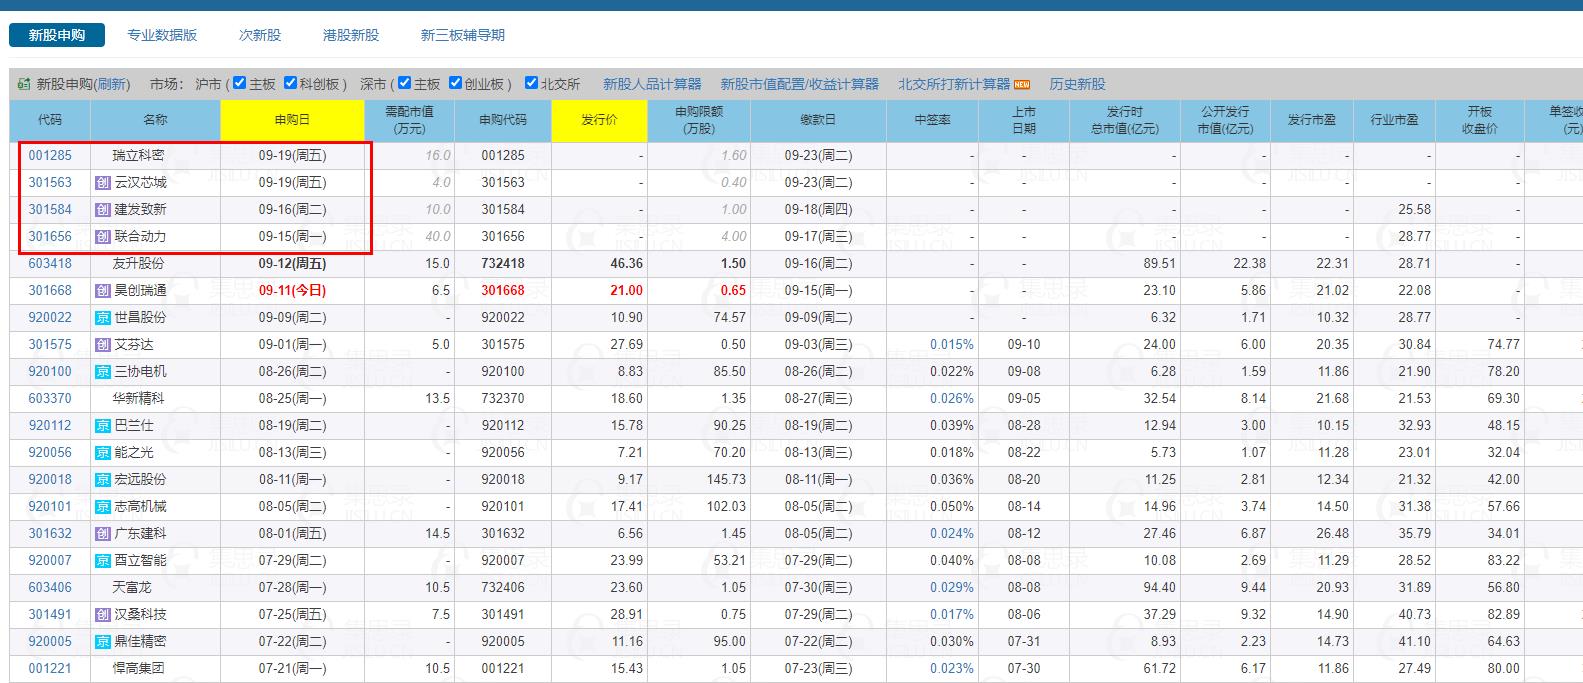
Task: Open stock code 603418 link
Action: [x=50, y=264]
